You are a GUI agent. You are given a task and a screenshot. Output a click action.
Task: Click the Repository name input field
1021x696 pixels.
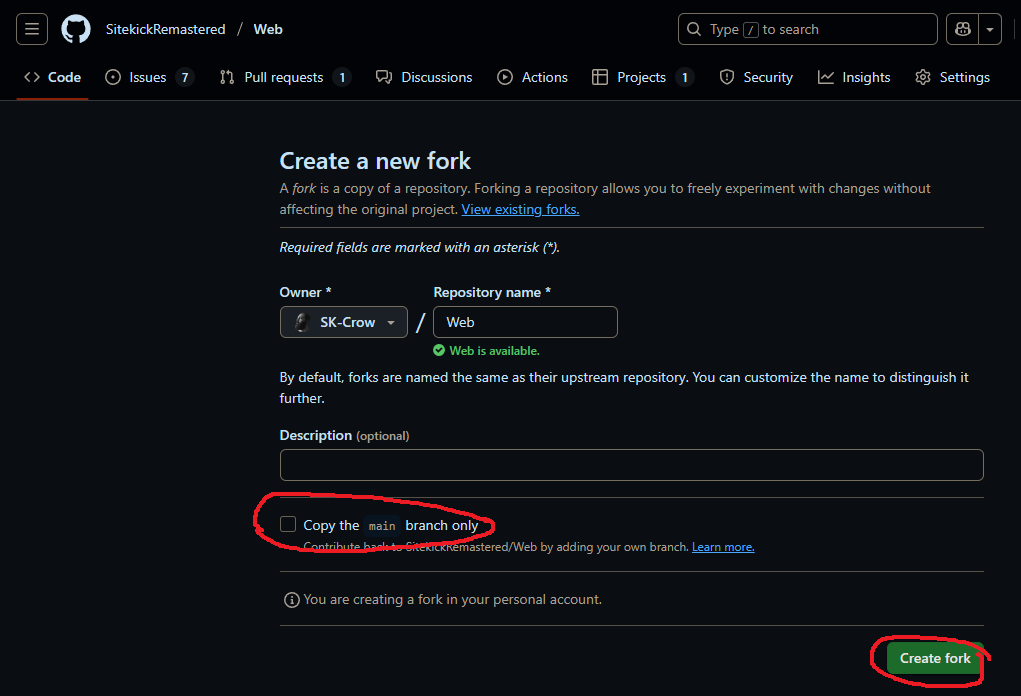pos(525,322)
